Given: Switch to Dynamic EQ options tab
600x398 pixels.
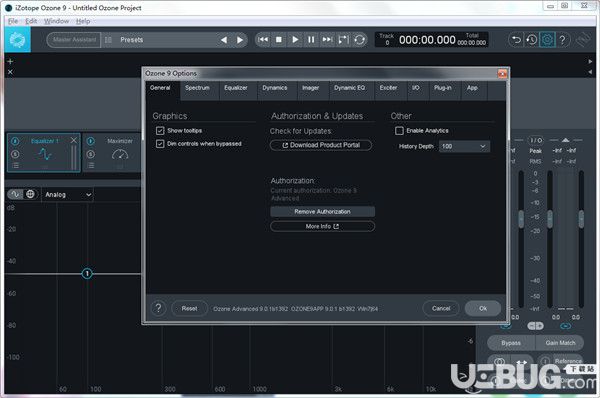Looking at the screenshot, I should coord(349,88).
